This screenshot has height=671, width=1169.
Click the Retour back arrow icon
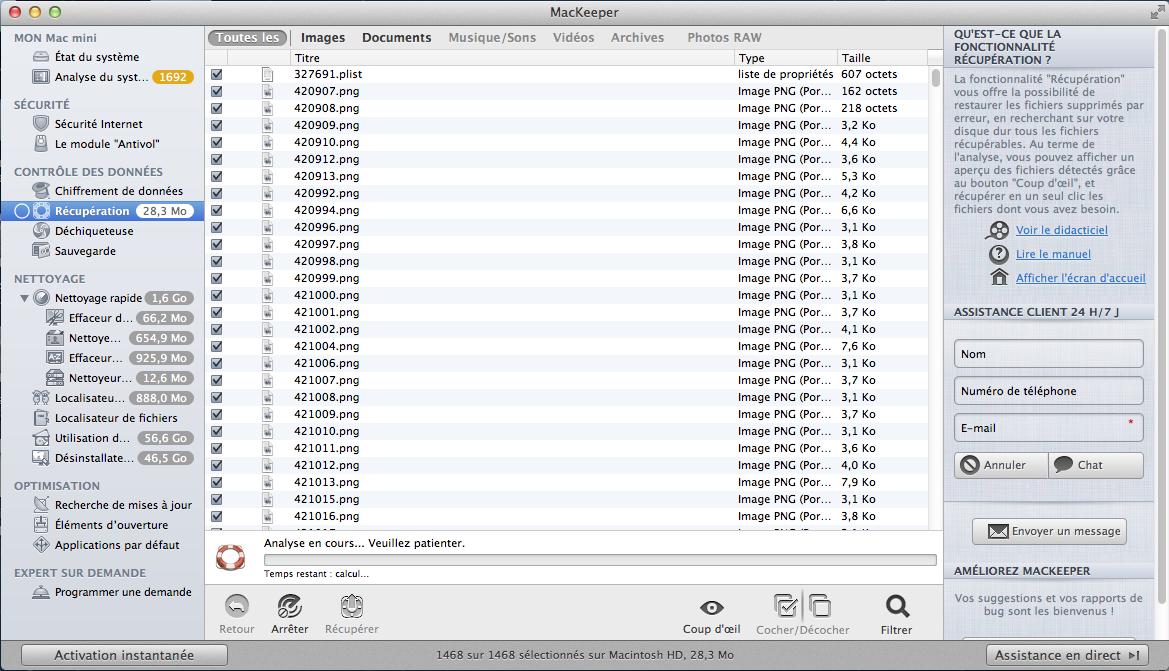(236, 606)
